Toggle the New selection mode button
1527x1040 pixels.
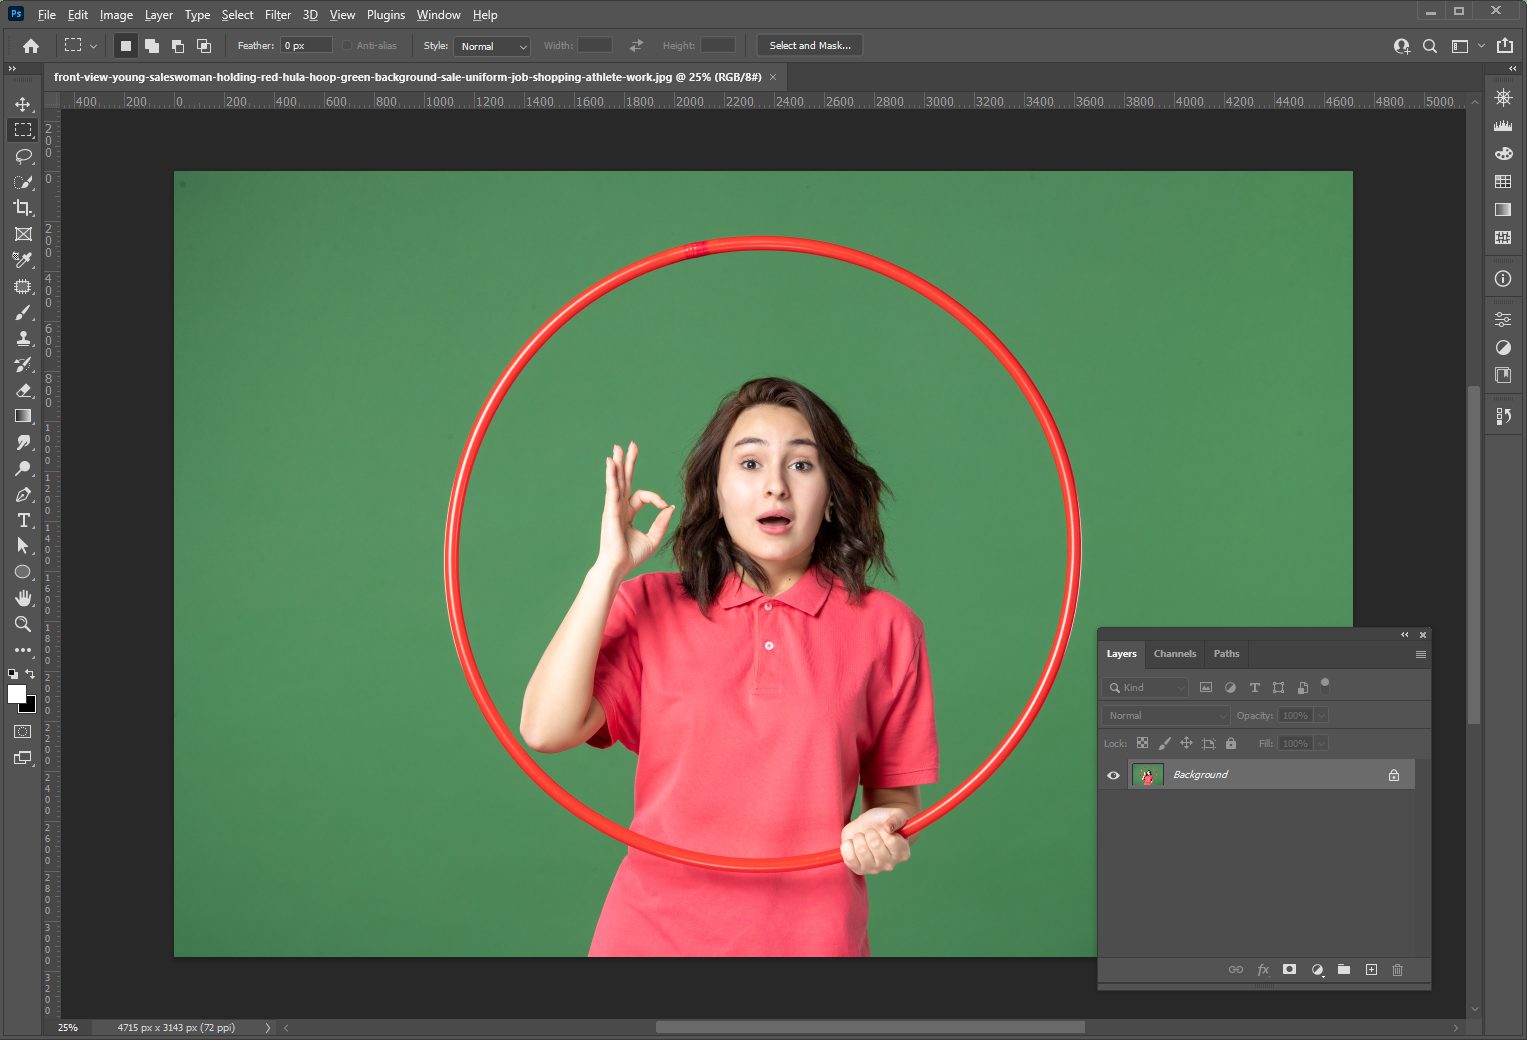click(x=125, y=46)
